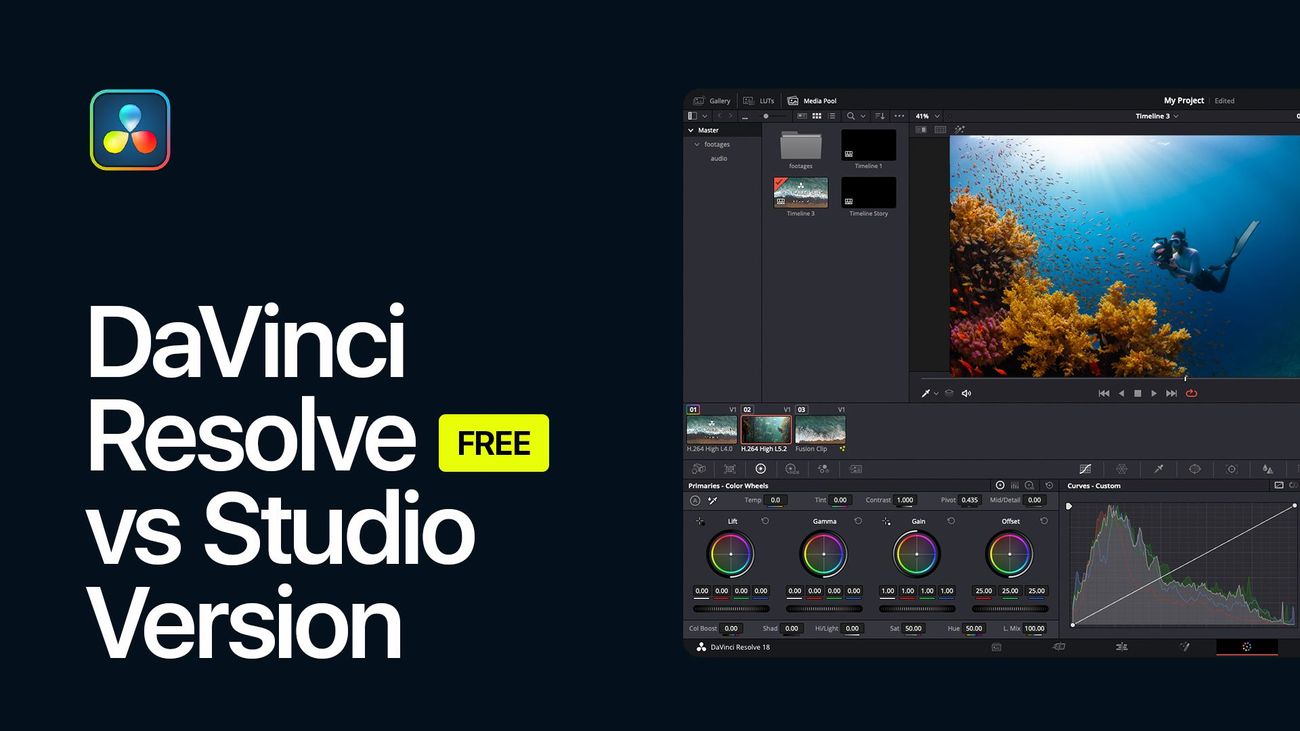Screen dimensions: 1300x731
Task: Open the Color Warper palette
Action: [1121, 469]
